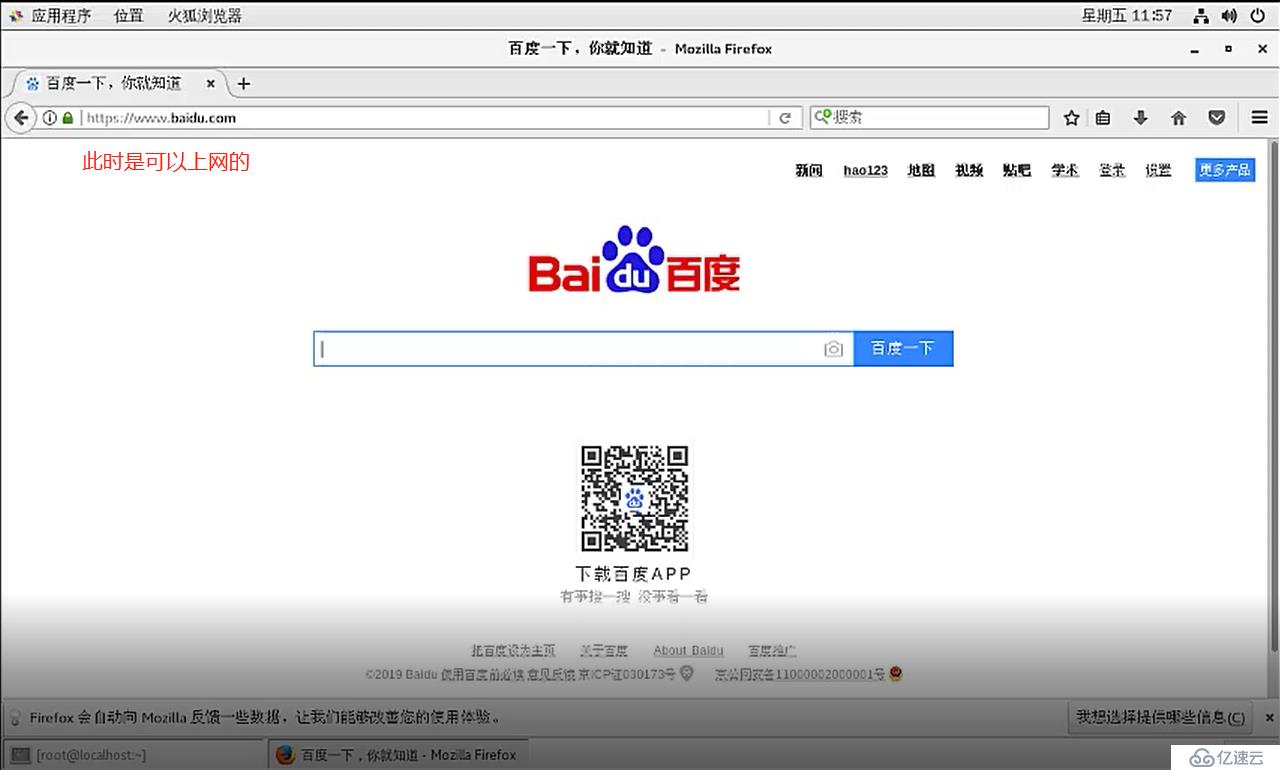The image size is (1280, 770).
Task: Open the 新闻 link
Action: point(809,170)
